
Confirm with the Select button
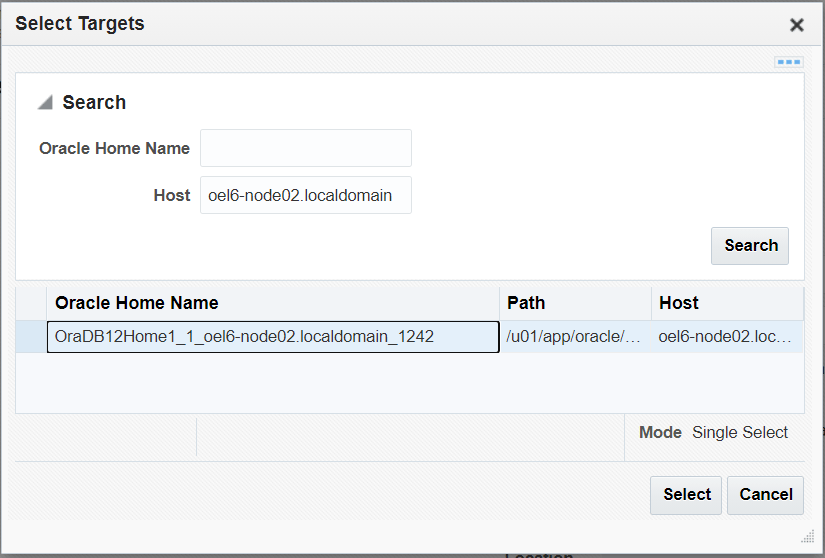(x=687, y=495)
